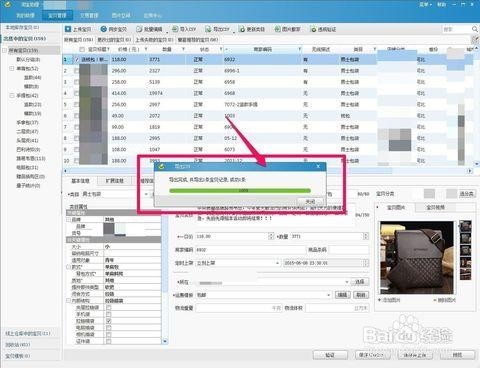Click the choose category (选分类) button
This screenshot has height=368, width=480.
pyautogui.click(x=466, y=194)
